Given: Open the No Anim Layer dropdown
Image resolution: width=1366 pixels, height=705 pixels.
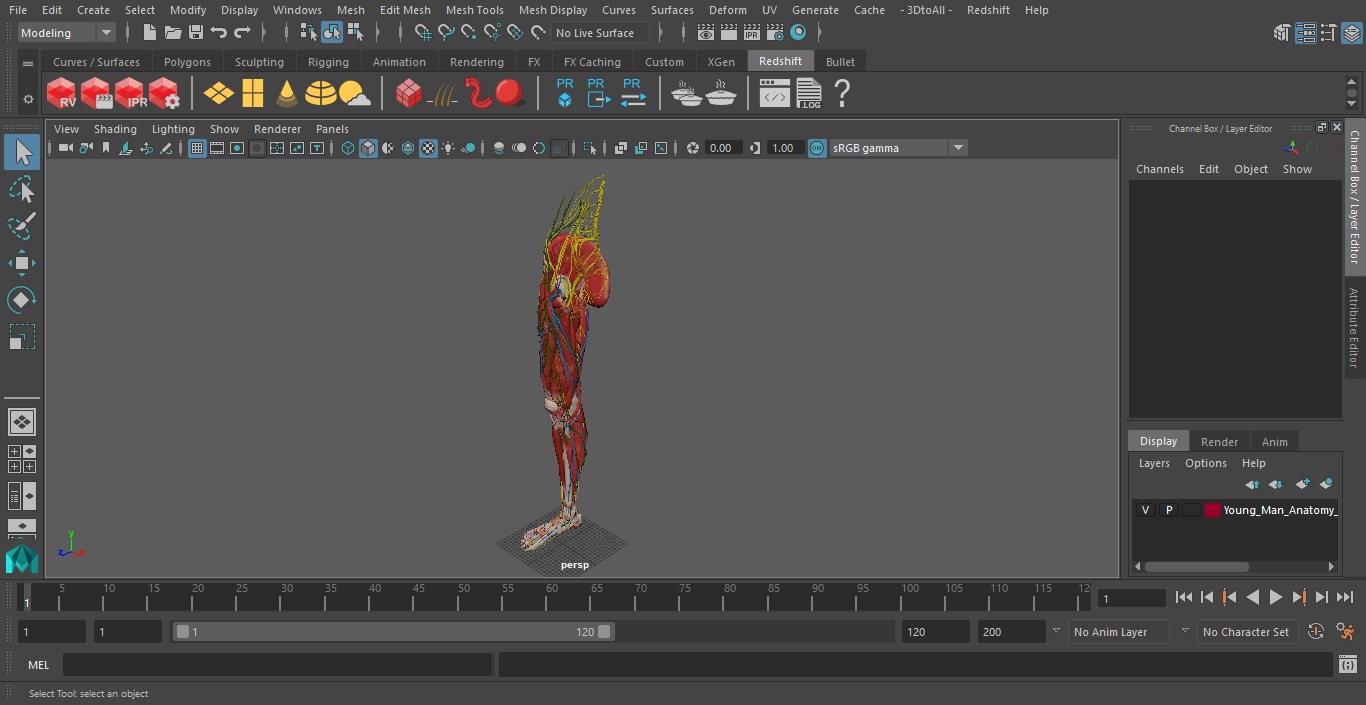Looking at the screenshot, I should pos(1119,632).
